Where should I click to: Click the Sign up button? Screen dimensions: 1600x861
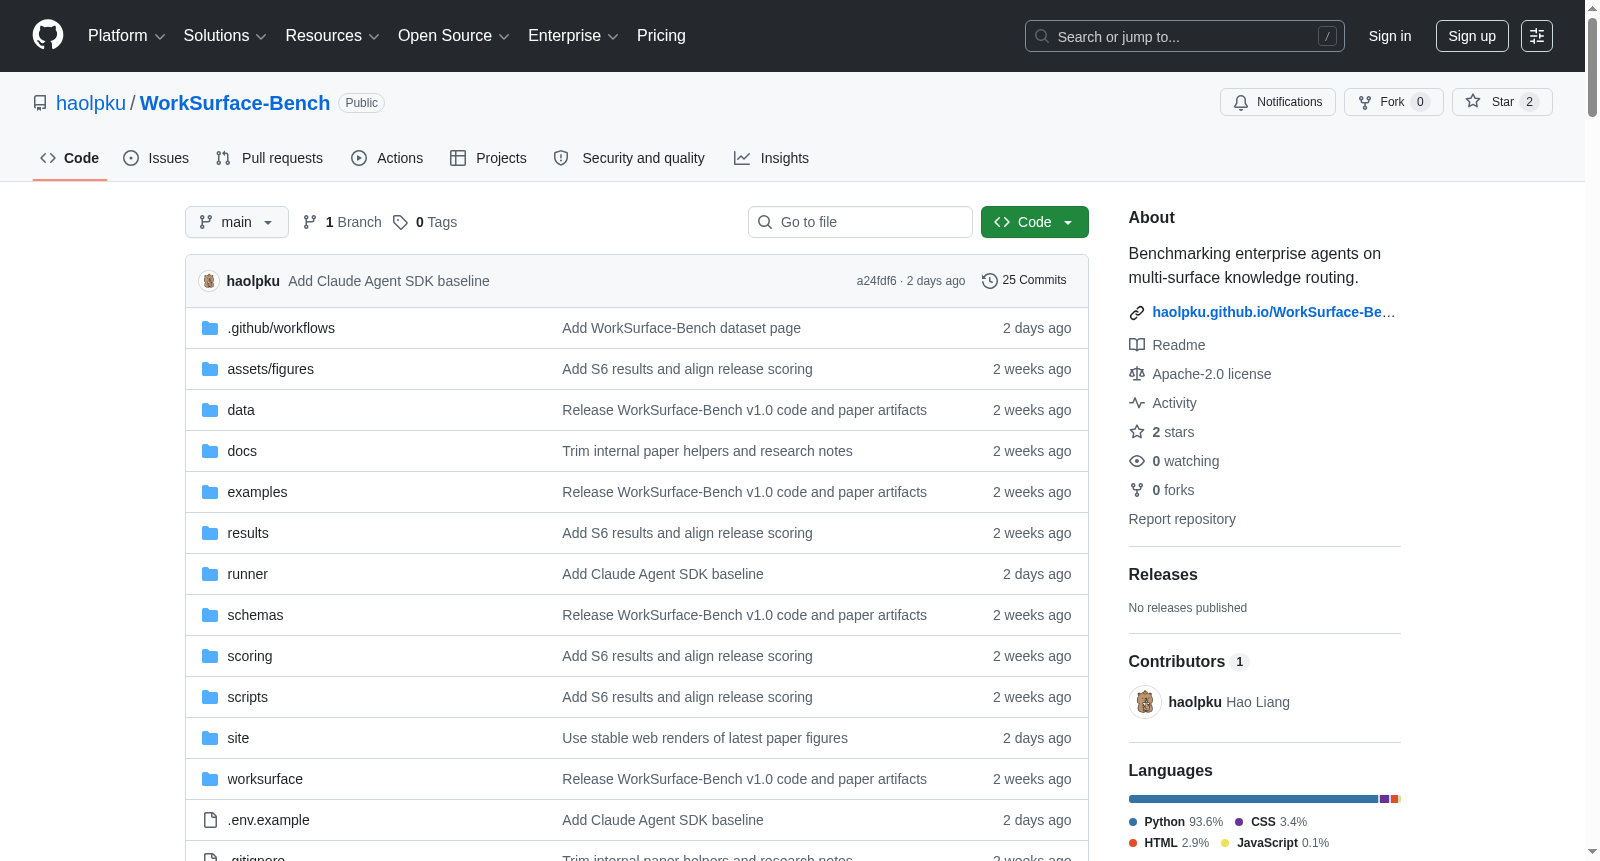[x=1472, y=36]
